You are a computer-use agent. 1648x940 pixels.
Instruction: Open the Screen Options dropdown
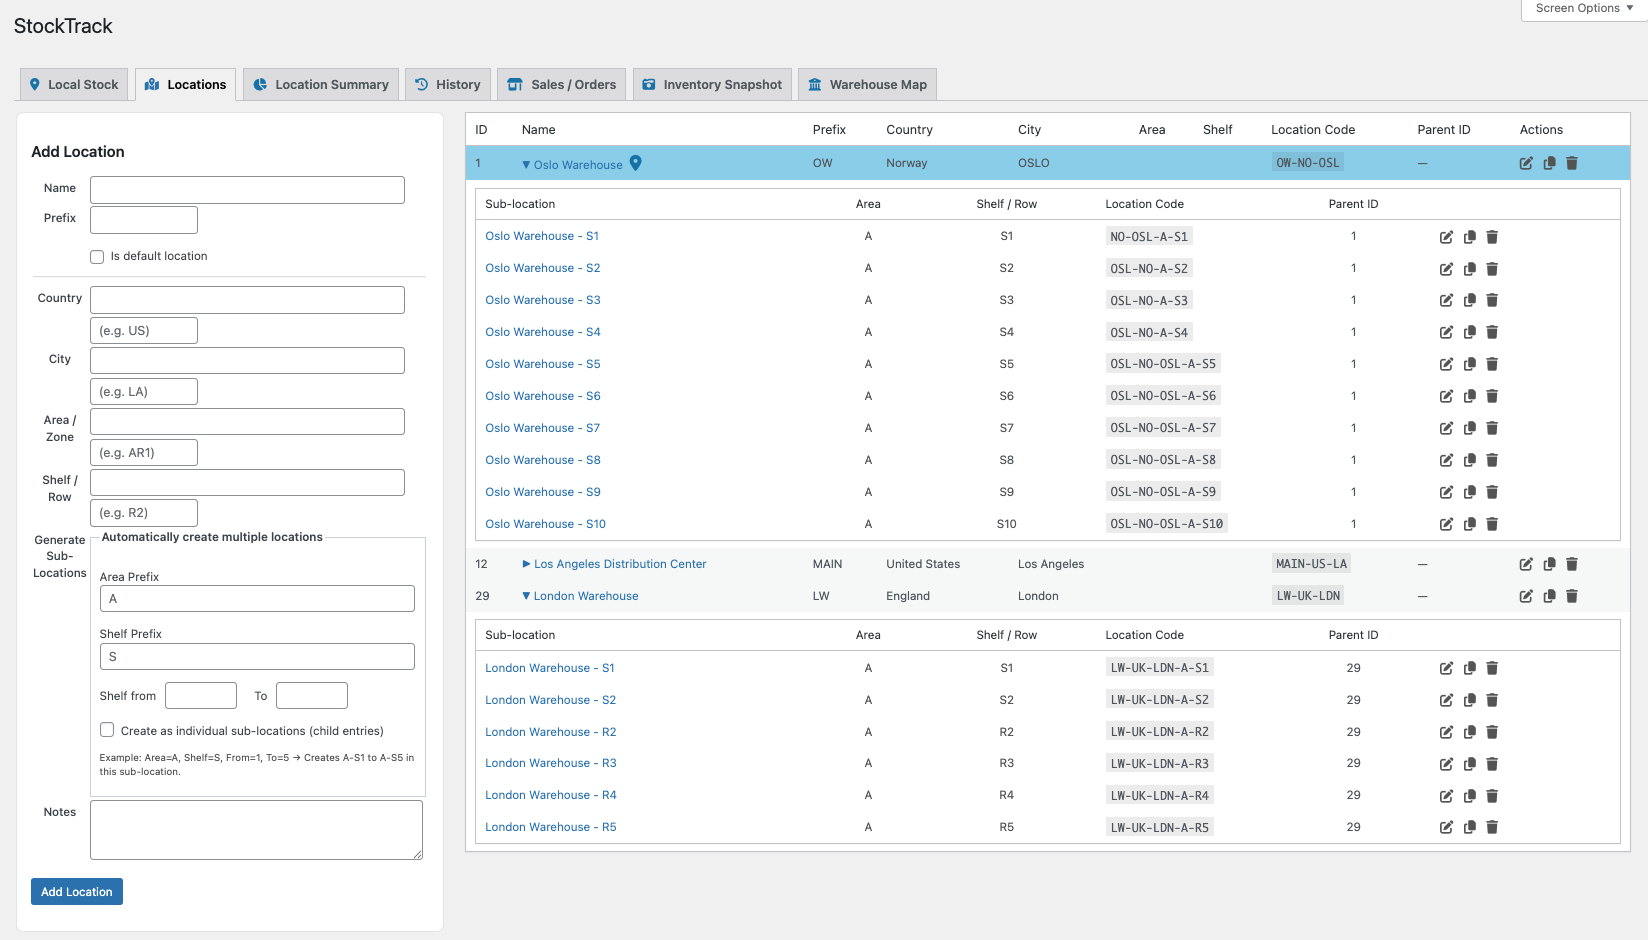click(x=1584, y=9)
